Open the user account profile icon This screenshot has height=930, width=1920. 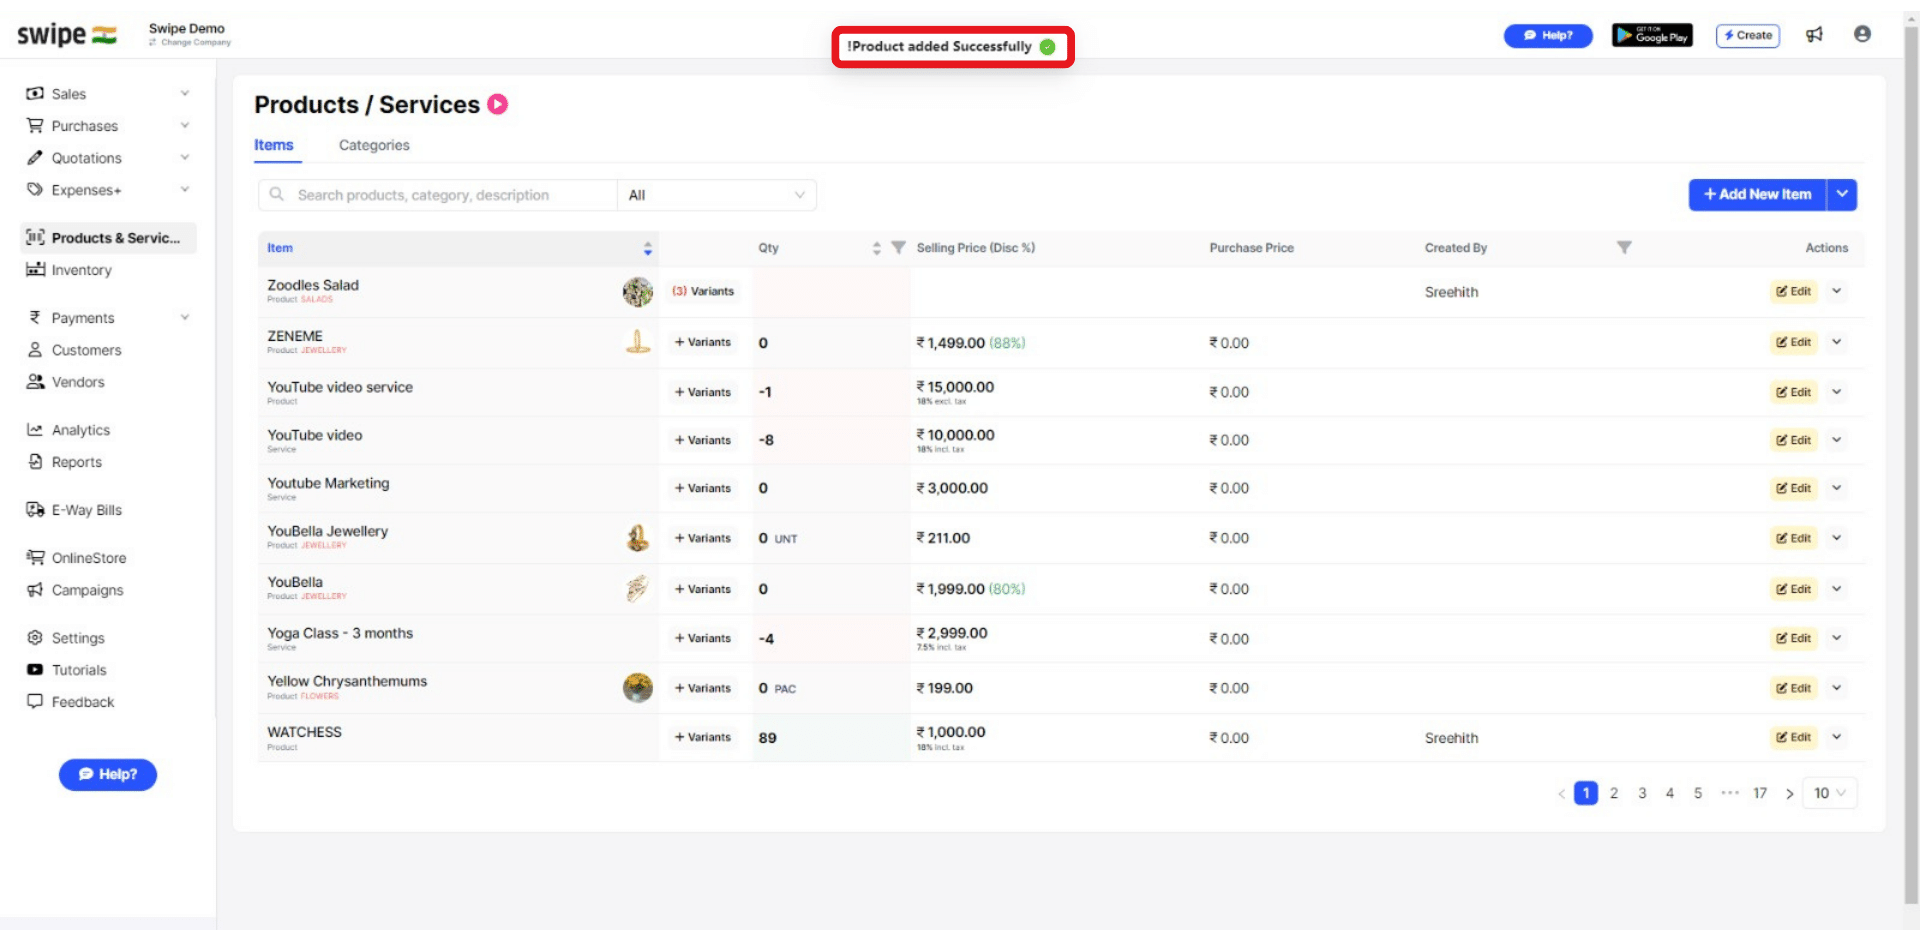1862,33
